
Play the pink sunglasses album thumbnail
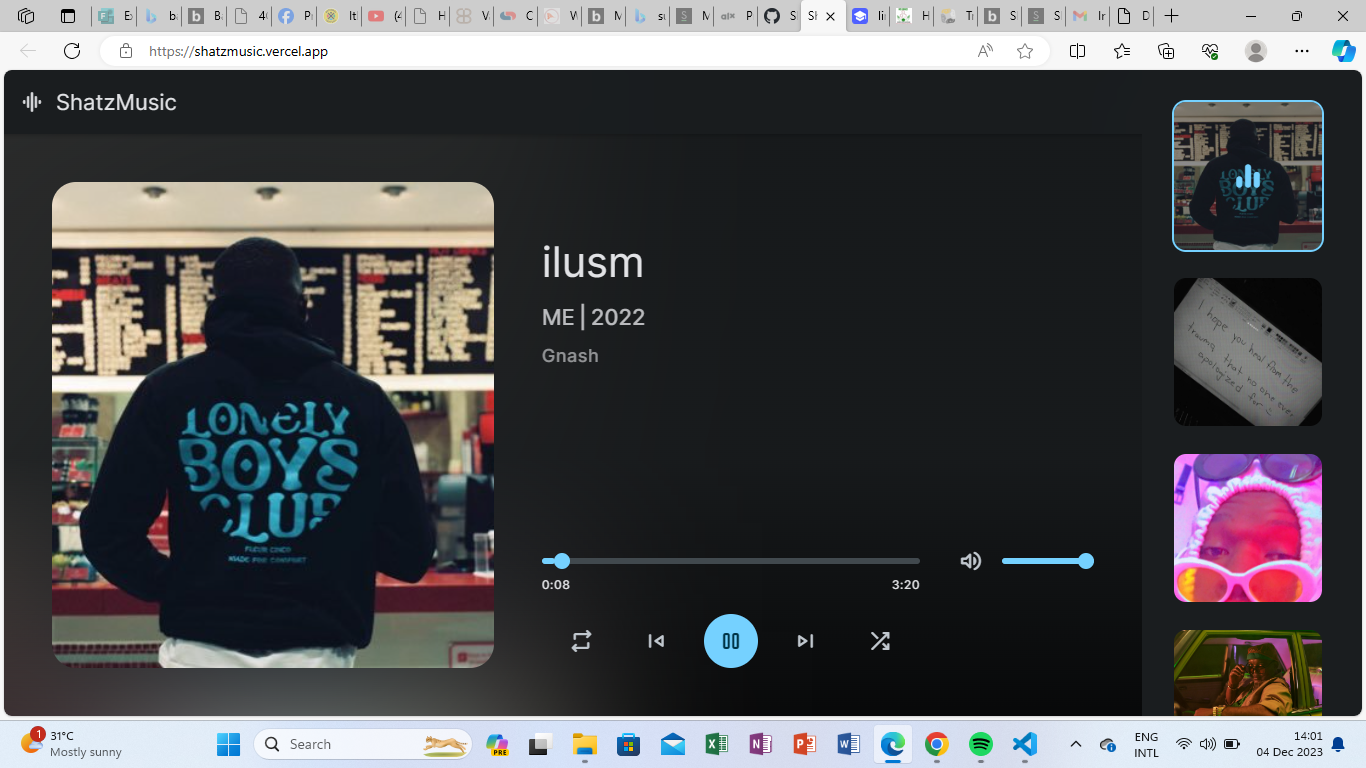[x=1247, y=528]
